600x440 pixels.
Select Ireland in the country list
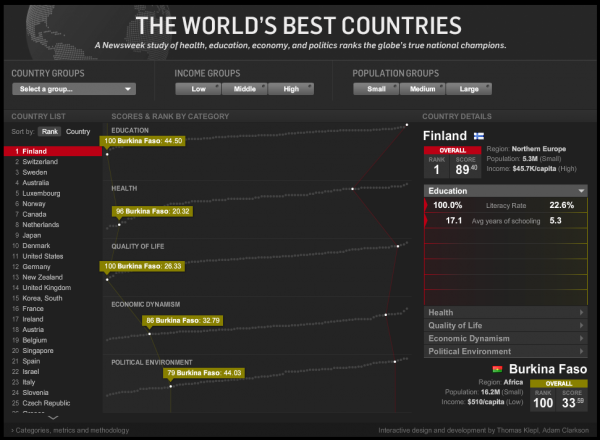coord(53,319)
